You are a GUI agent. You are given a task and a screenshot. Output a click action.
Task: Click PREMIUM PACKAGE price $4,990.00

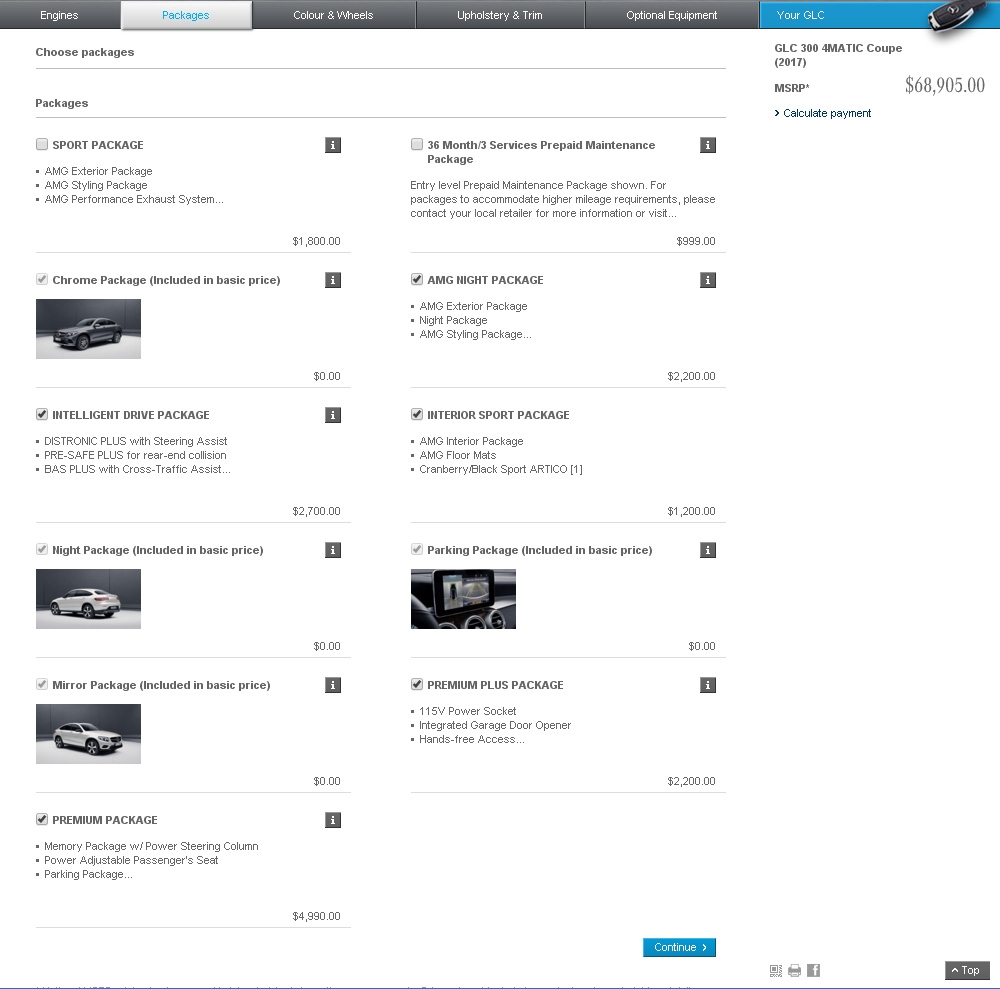pos(316,916)
